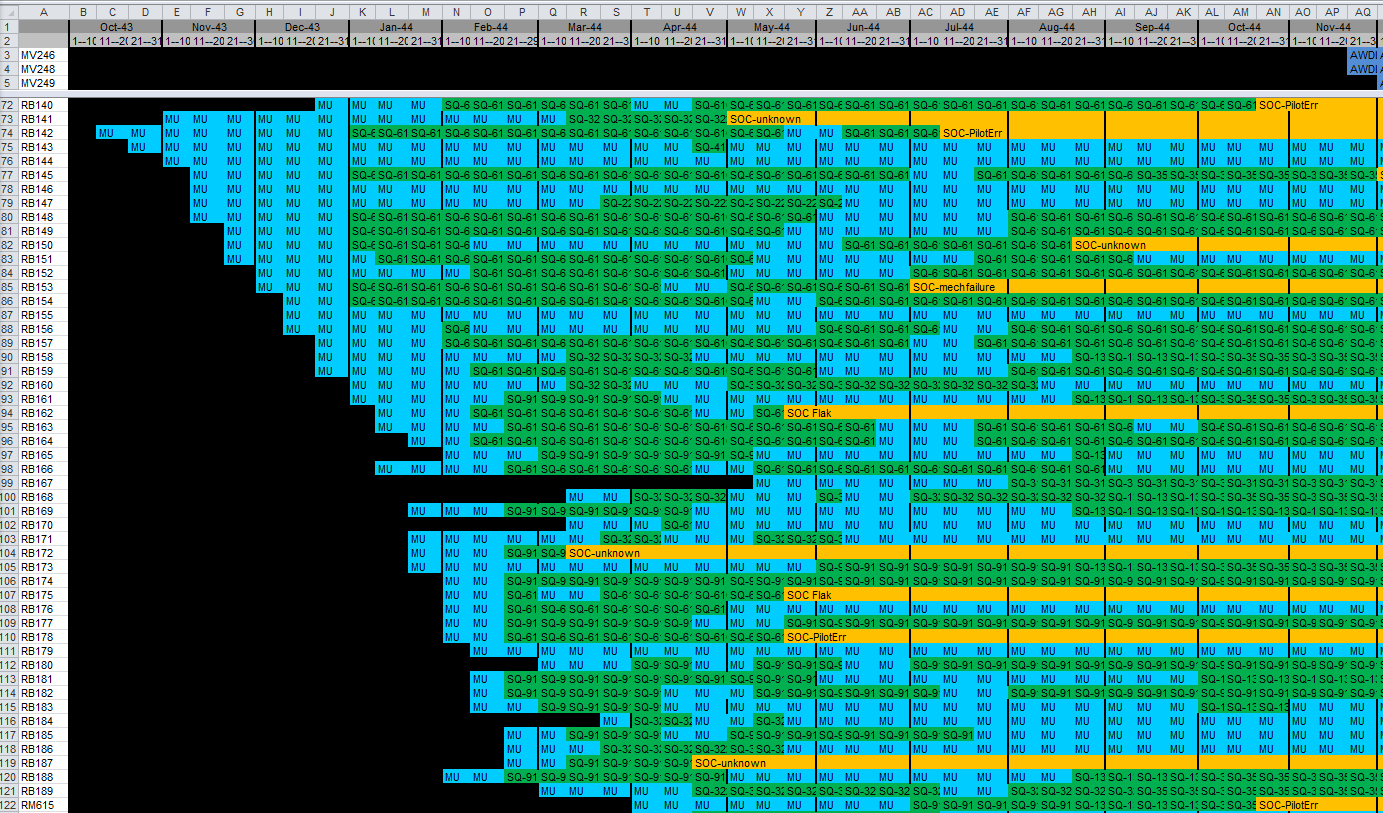
Task: Click row header number 122
Action: (9, 805)
